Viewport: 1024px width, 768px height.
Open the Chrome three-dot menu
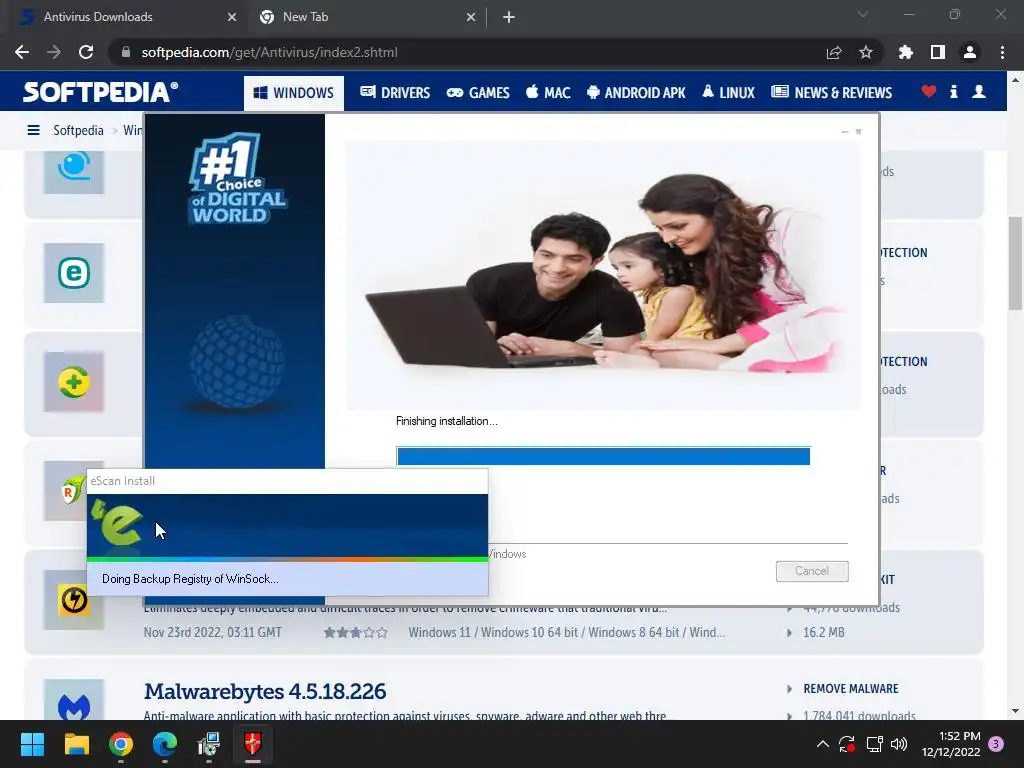point(1002,52)
